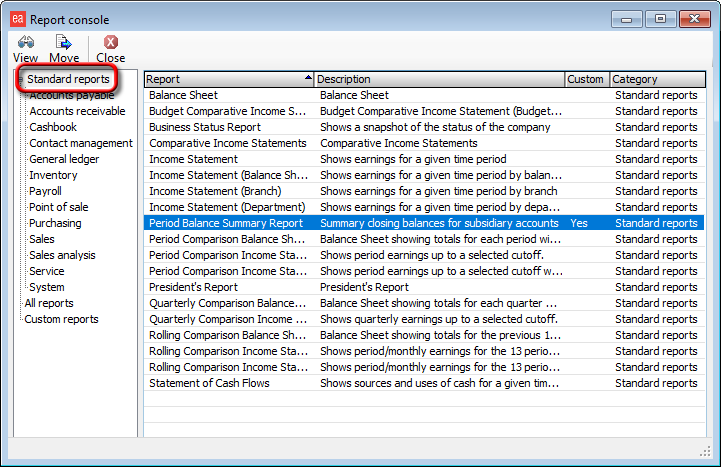
Task: Open the General ledger category
Action: pos(64,159)
